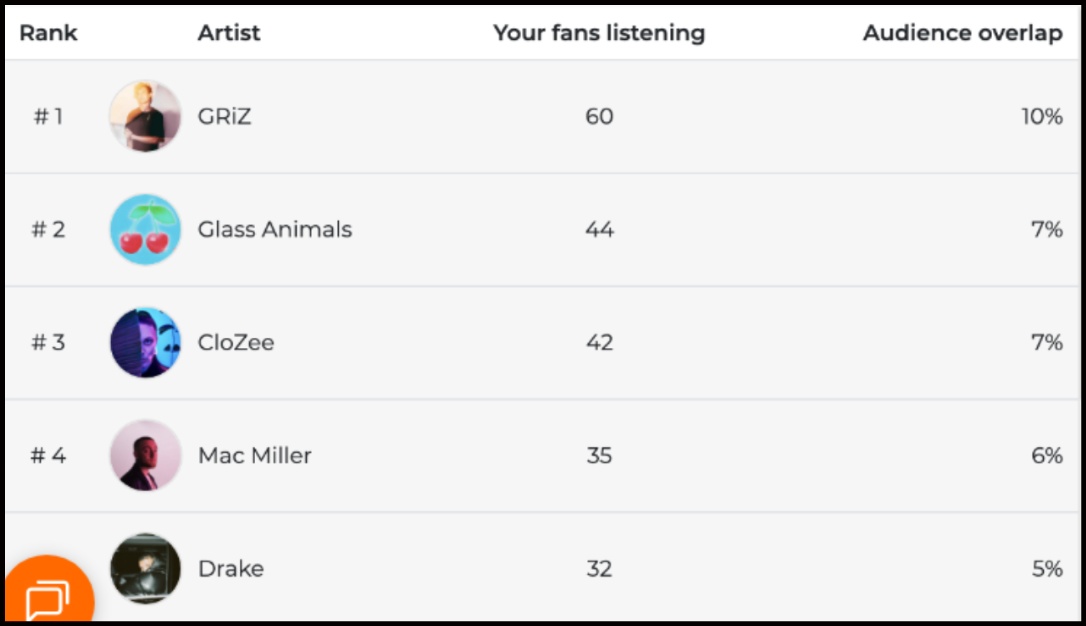Click GRiZ's 60 fans listening value

click(599, 117)
